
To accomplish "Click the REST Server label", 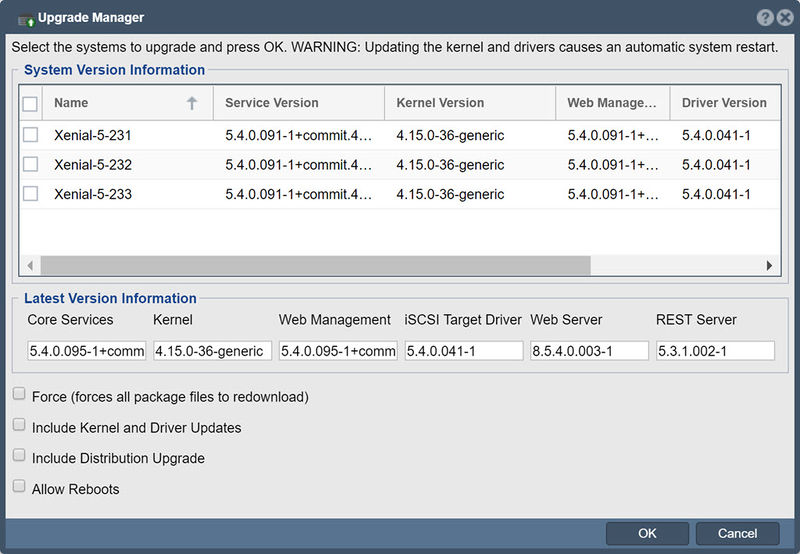I will tap(696, 320).
